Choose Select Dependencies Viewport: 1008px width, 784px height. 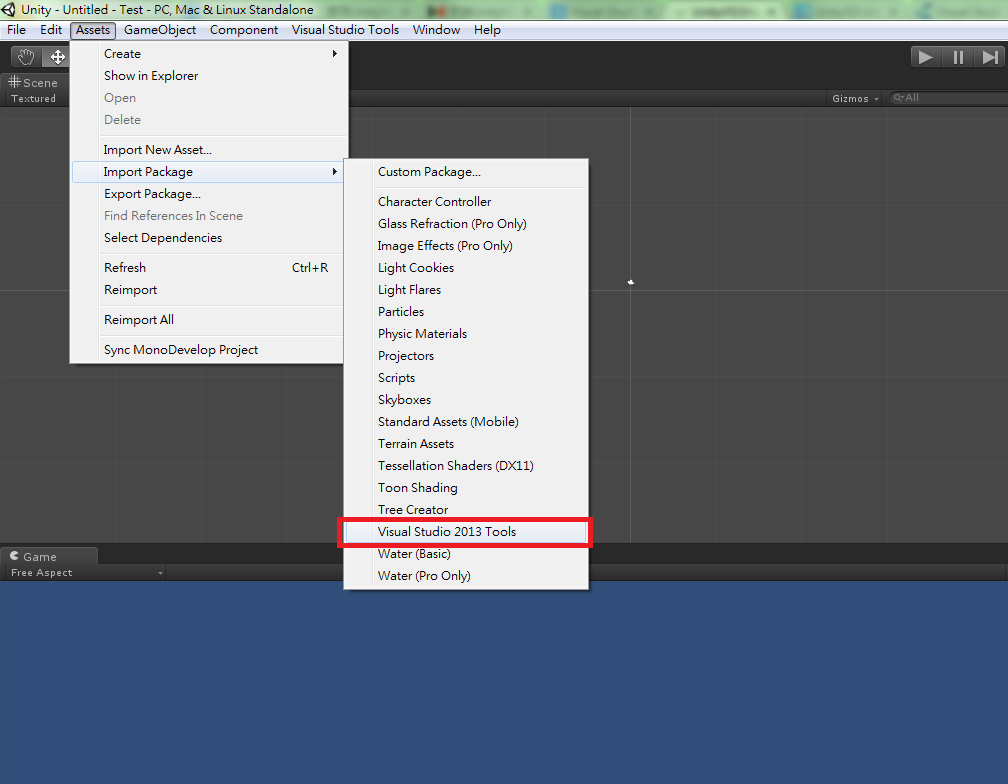point(208,238)
